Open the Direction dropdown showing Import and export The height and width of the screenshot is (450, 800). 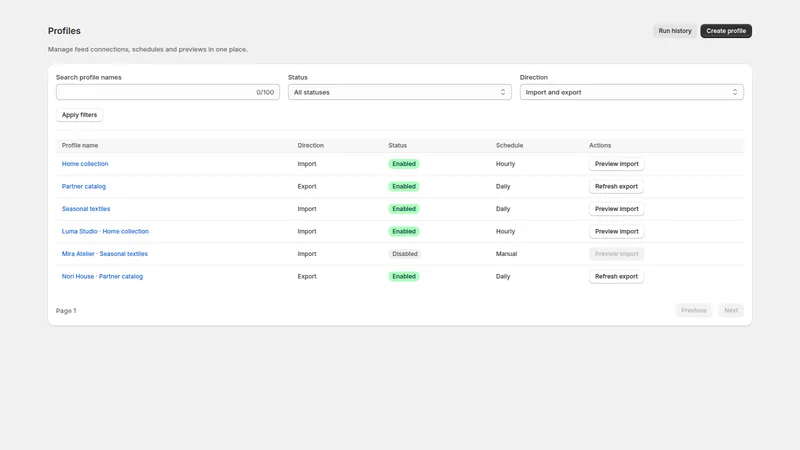point(631,92)
